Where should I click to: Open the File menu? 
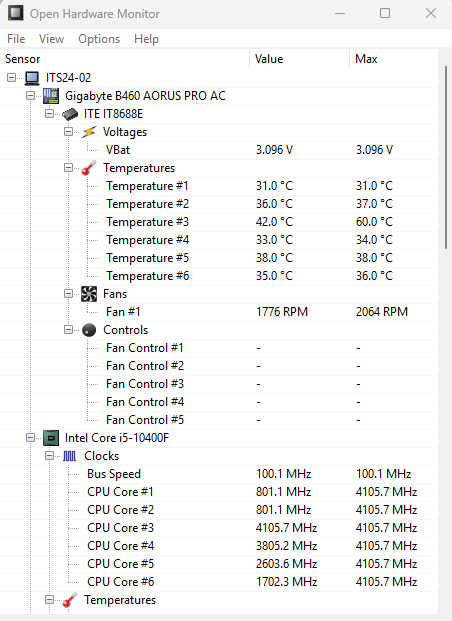click(x=16, y=39)
